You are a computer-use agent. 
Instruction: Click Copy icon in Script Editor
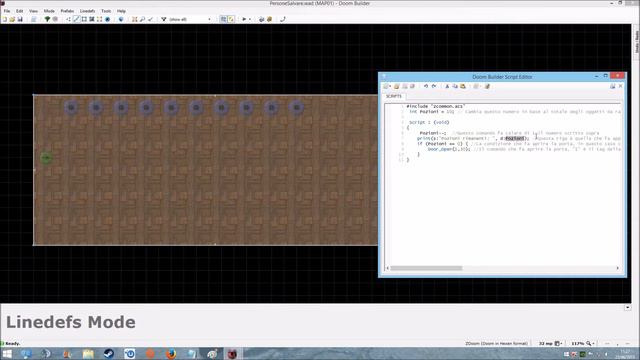click(455, 87)
